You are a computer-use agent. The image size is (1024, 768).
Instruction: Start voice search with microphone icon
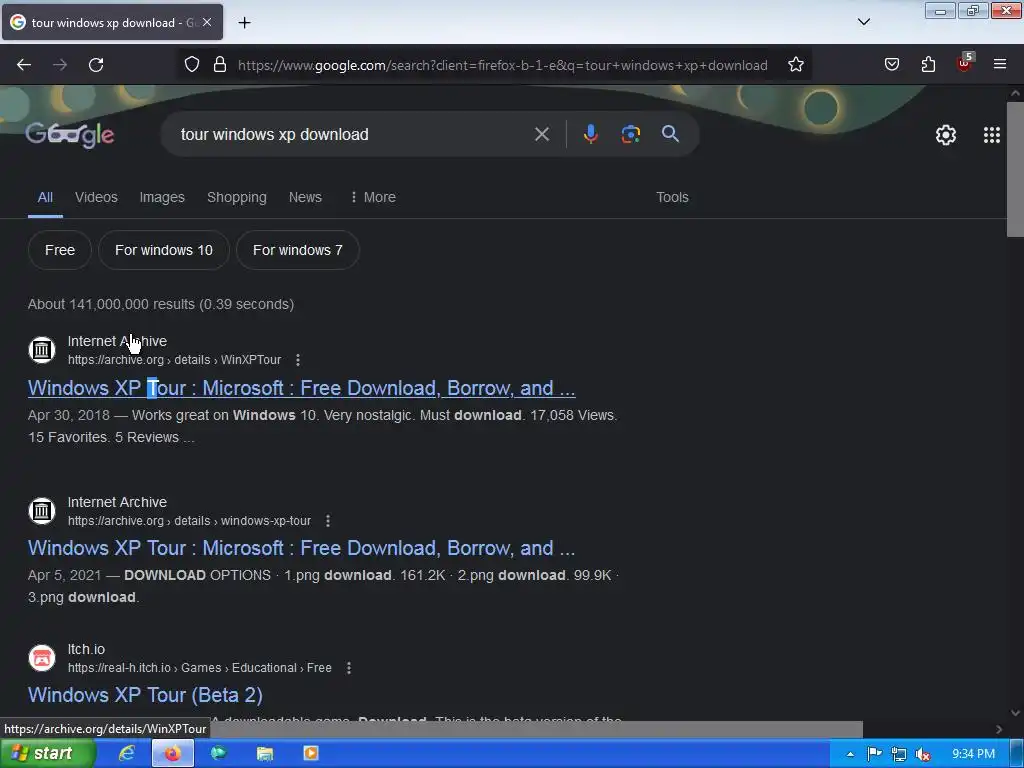pyautogui.click(x=590, y=135)
